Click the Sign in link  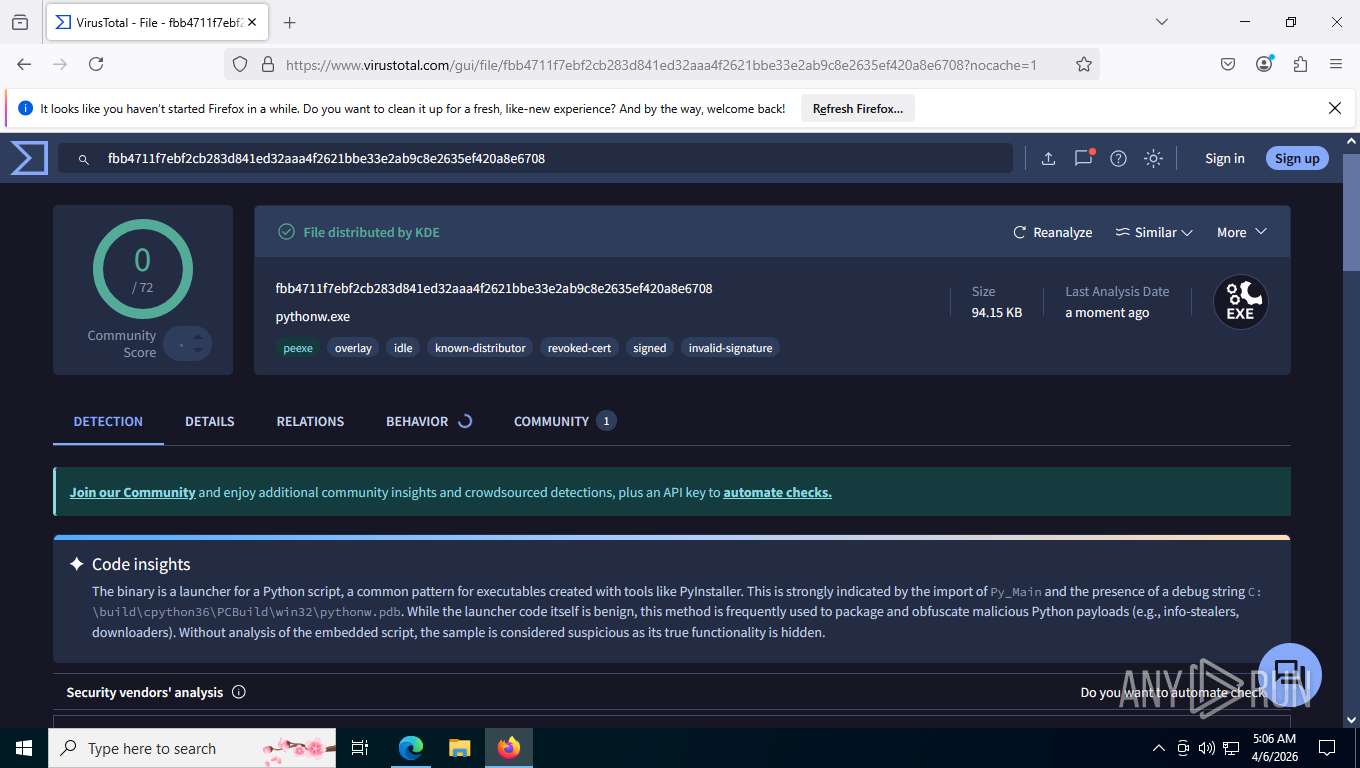click(x=1225, y=158)
